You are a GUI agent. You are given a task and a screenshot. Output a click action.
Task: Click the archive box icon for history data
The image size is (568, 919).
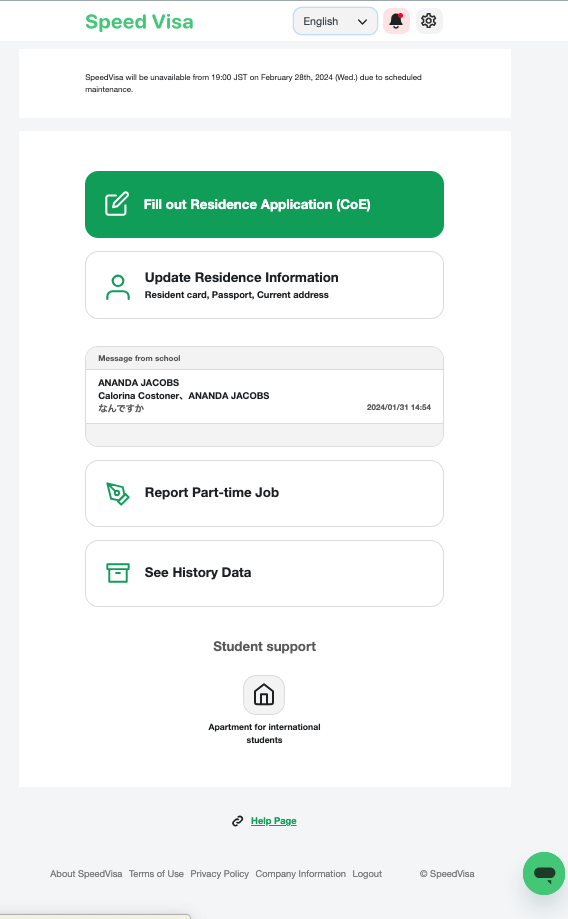click(118, 573)
